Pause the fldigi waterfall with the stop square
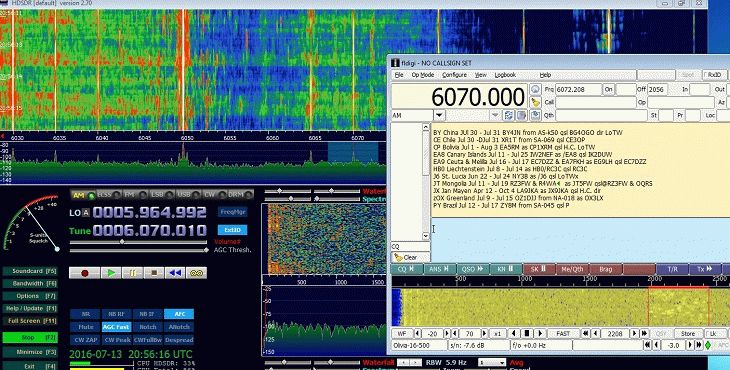 tap(527, 333)
